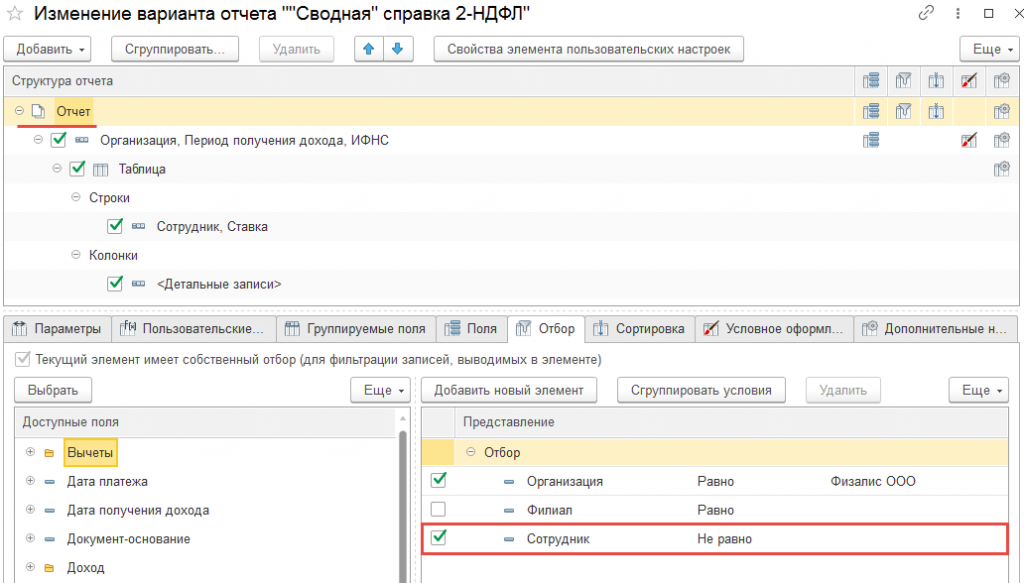This screenshot has height=583, width=1024.
Task: Click fields icon in structure header
Action: coord(871,81)
